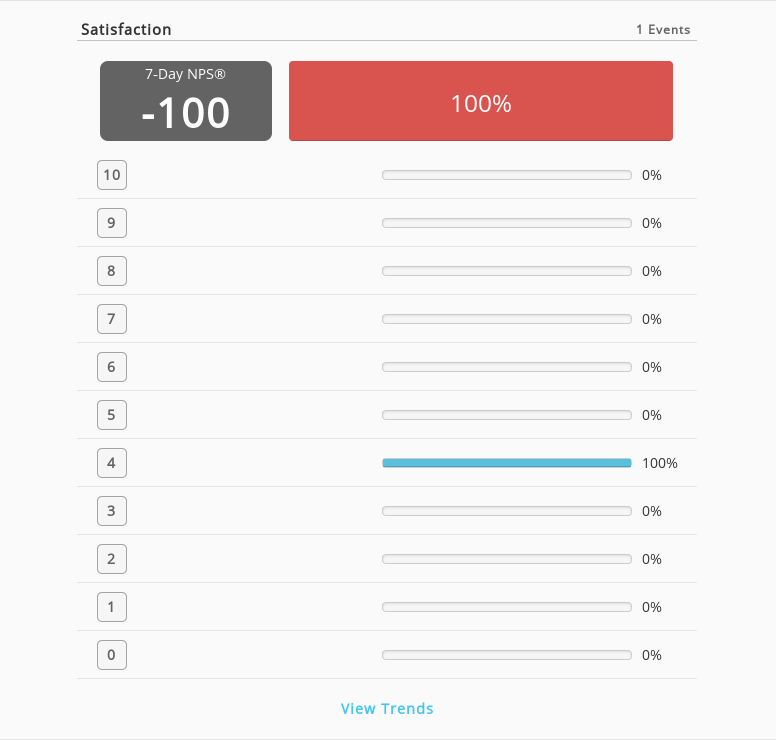Click the 100% label beside score 4

click(660, 463)
